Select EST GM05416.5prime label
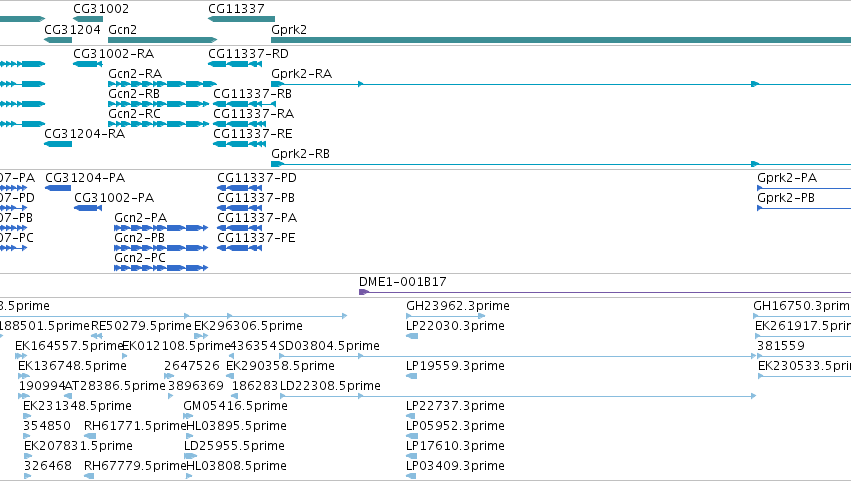The height and width of the screenshot is (481, 851). point(236,406)
